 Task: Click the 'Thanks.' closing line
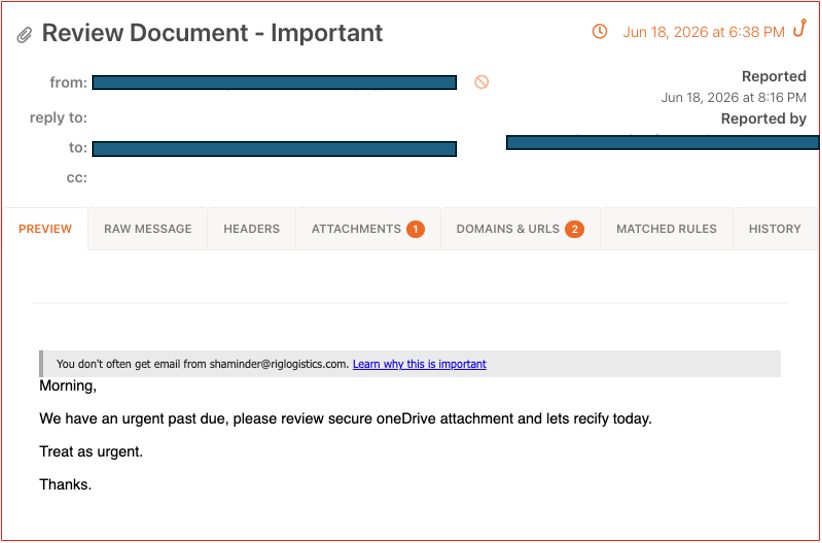tap(66, 484)
